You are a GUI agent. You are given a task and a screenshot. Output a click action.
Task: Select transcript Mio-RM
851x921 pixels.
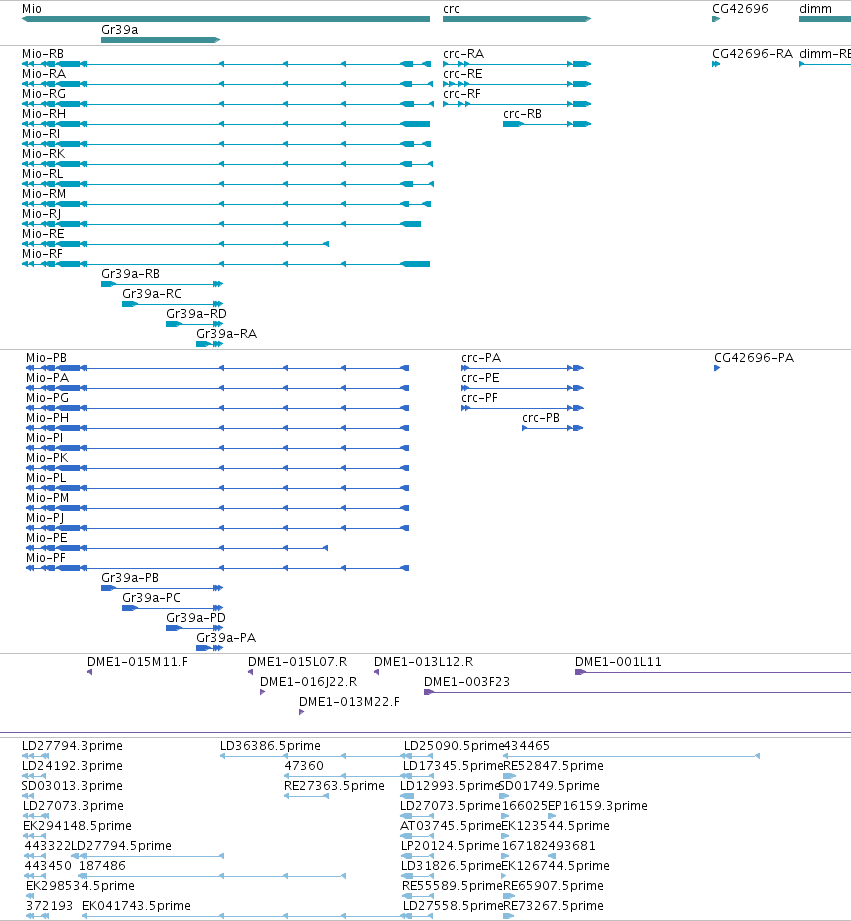tap(44, 194)
